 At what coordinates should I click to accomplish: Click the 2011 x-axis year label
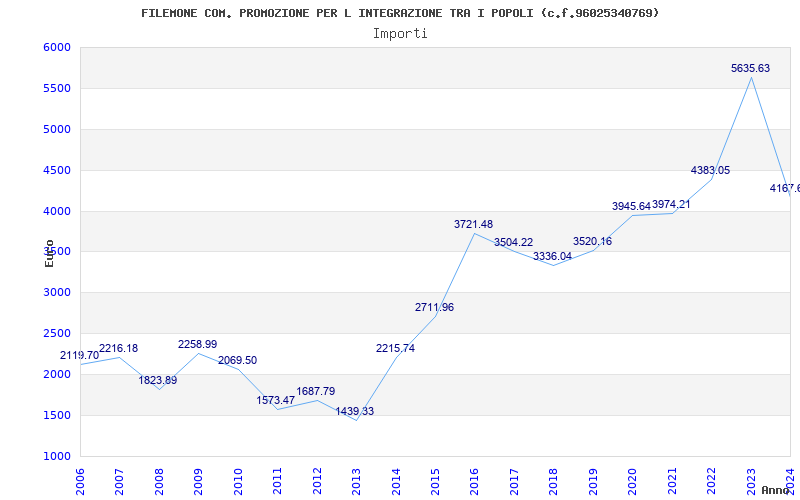point(278,481)
